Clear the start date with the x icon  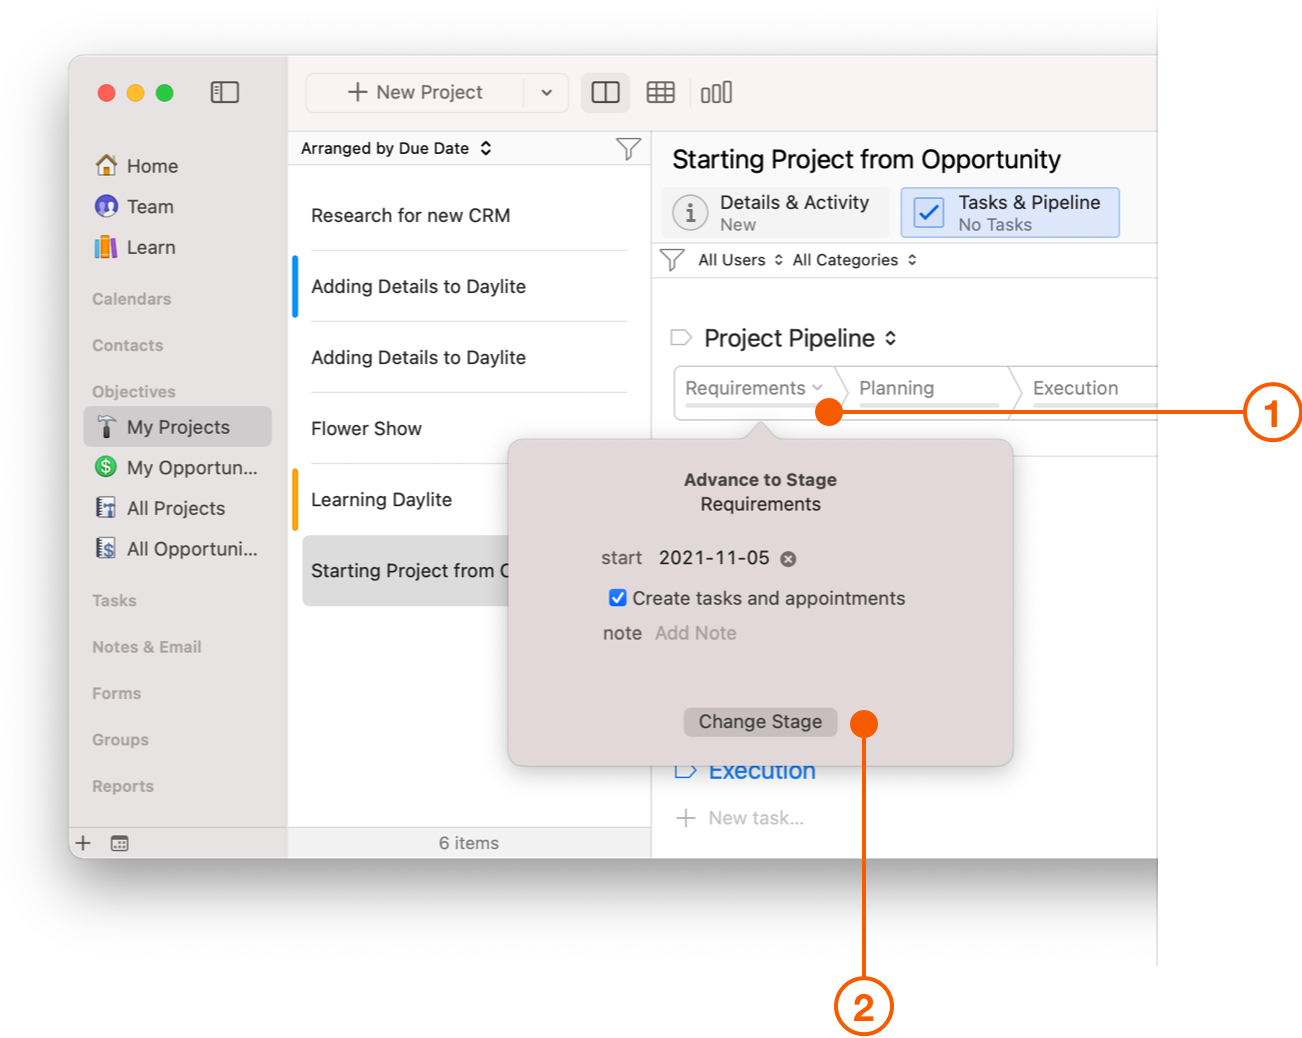[x=788, y=559]
